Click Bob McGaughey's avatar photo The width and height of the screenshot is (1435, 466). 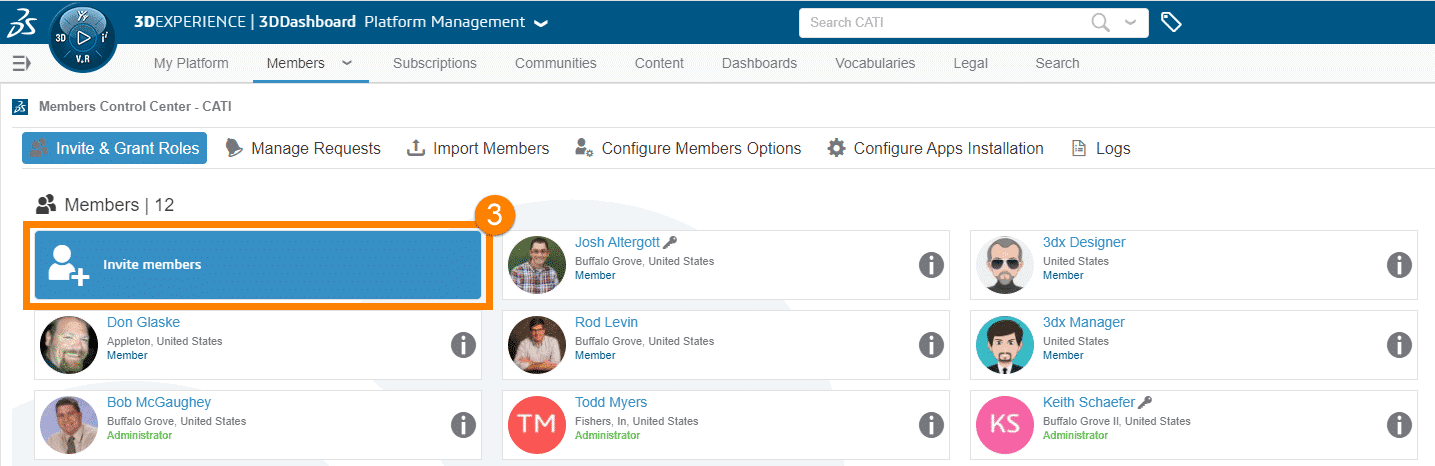69,425
